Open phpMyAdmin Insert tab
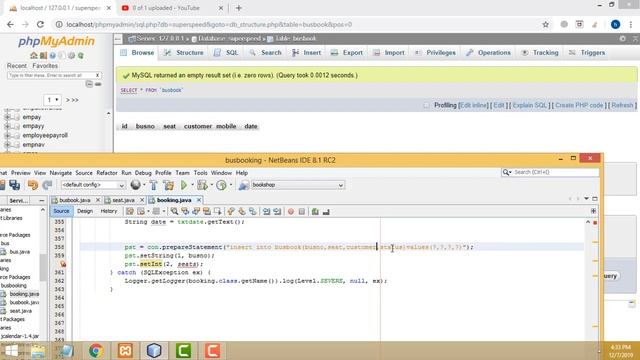Viewport: 640px width, 360px height. click(307, 53)
